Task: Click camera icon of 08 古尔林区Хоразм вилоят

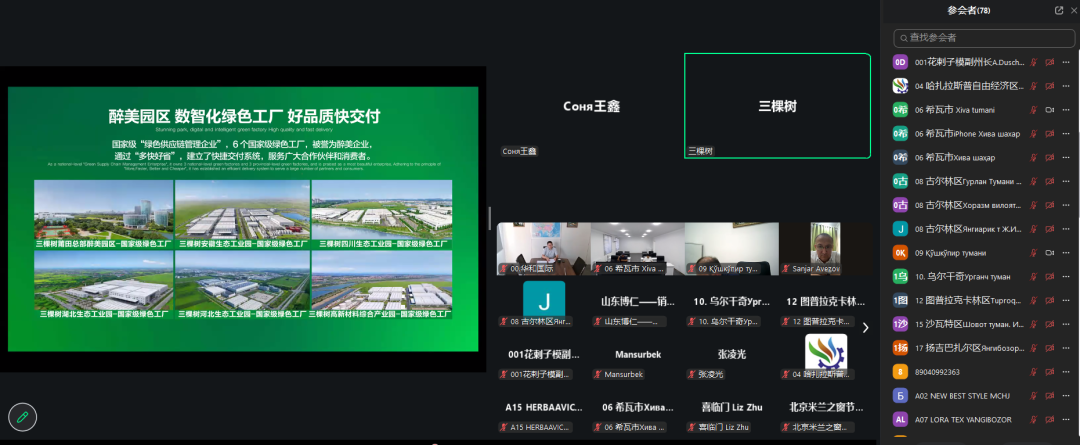Action: tap(1050, 205)
